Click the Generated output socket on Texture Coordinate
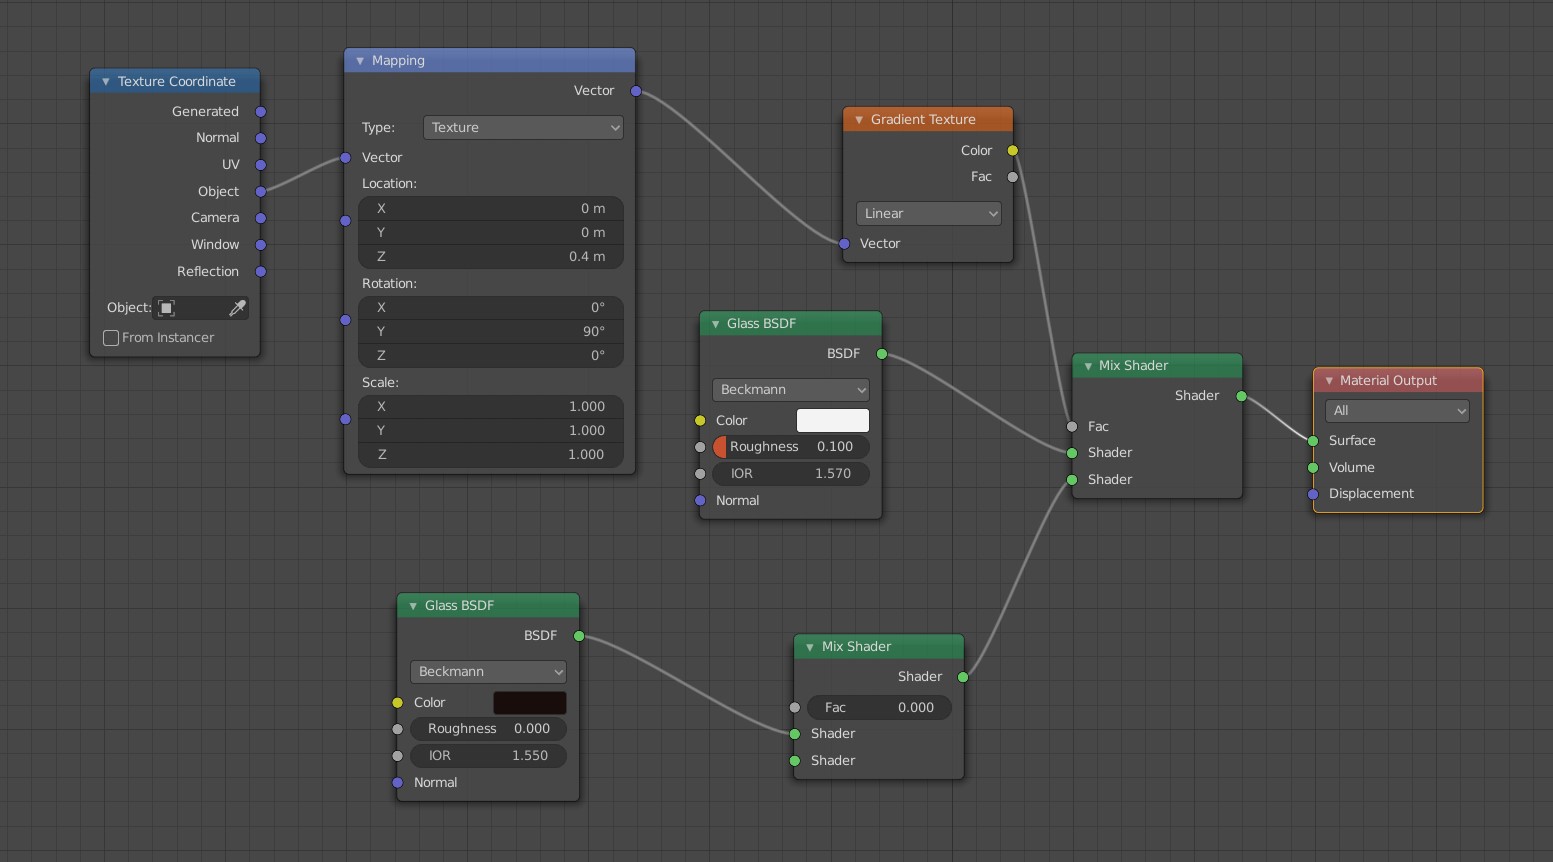 pyautogui.click(x=261, y=112)
